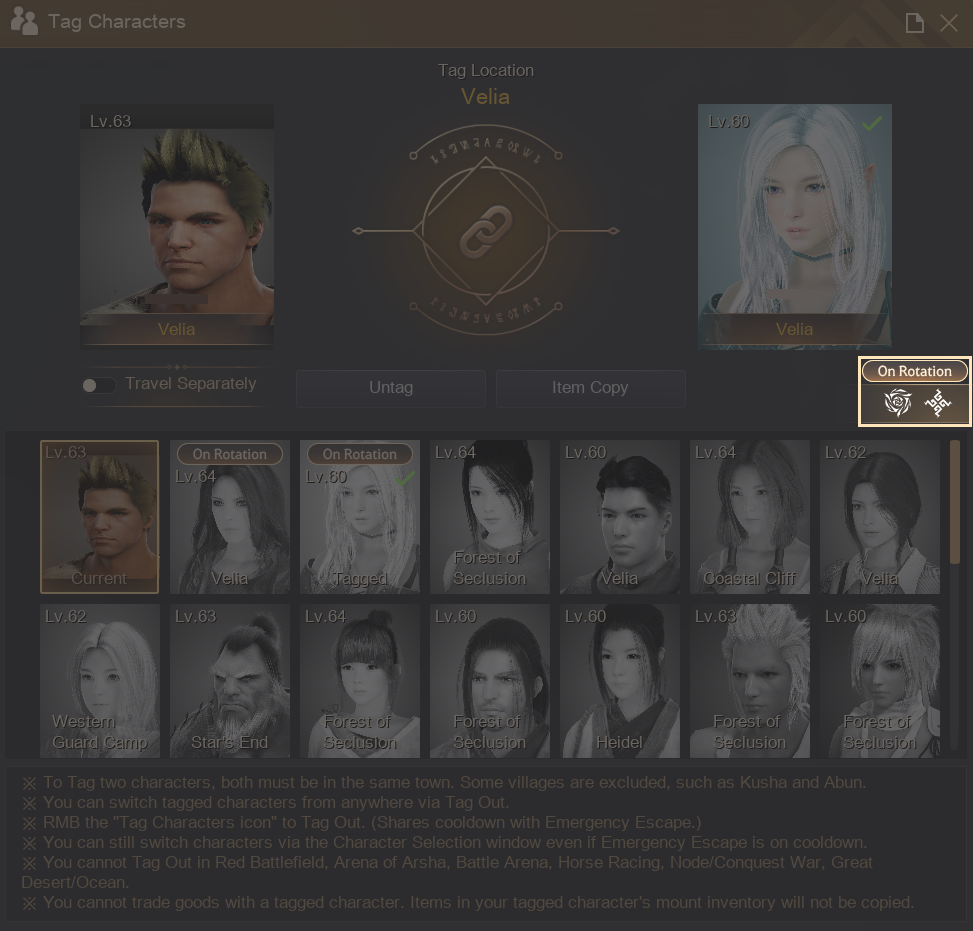Click the large Lv.60 tagged character portrait
The image size is (973, 931).
[x=794, y=227]
